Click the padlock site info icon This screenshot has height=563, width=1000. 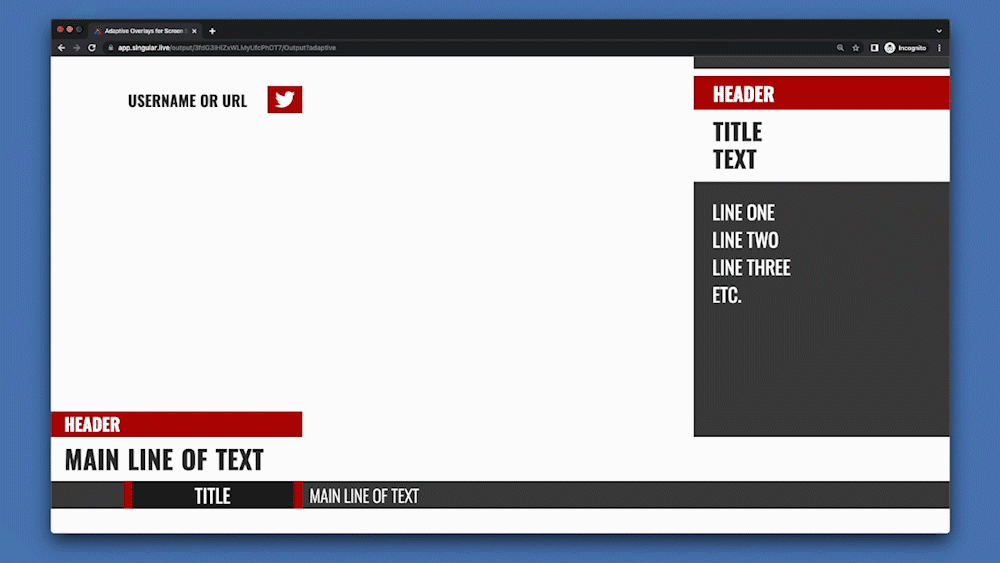[x=111, y=48]
